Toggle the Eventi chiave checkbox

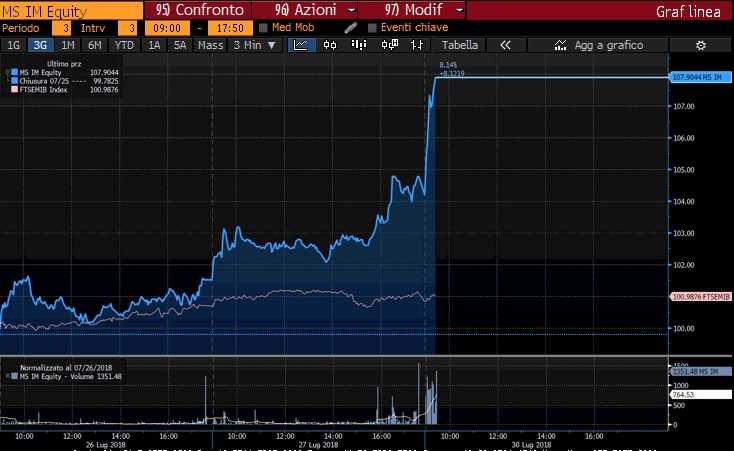373,28
